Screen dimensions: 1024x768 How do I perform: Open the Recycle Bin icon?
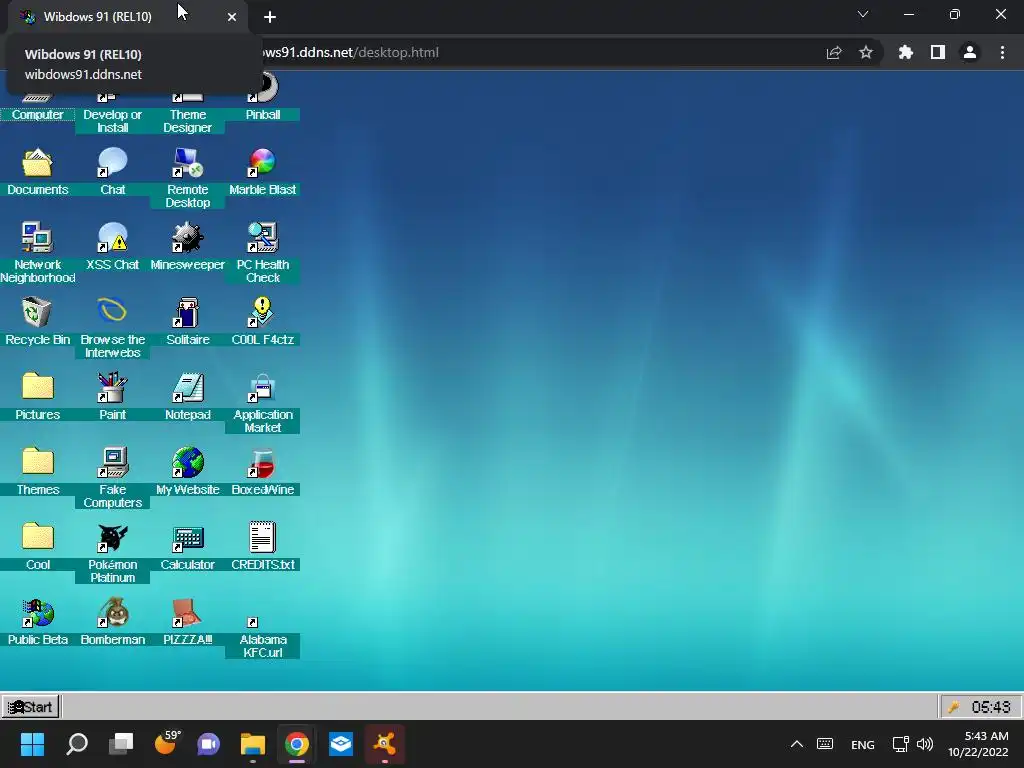click(37, 313)
